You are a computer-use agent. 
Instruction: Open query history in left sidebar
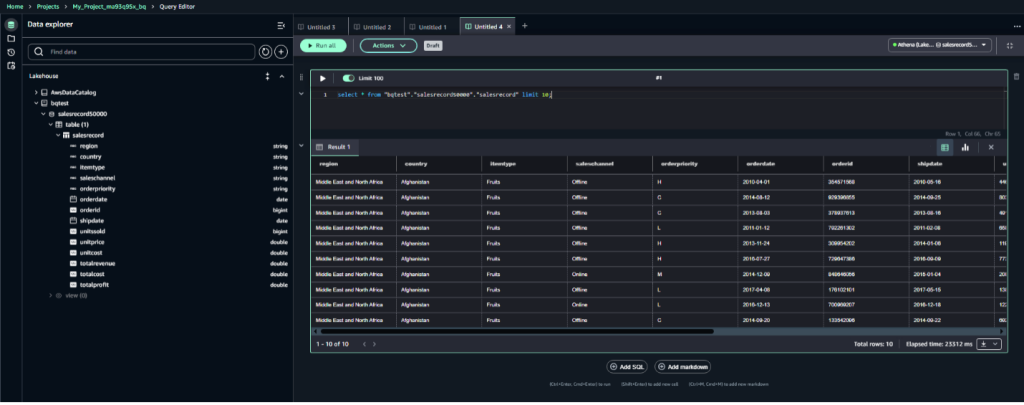(10, 52)
